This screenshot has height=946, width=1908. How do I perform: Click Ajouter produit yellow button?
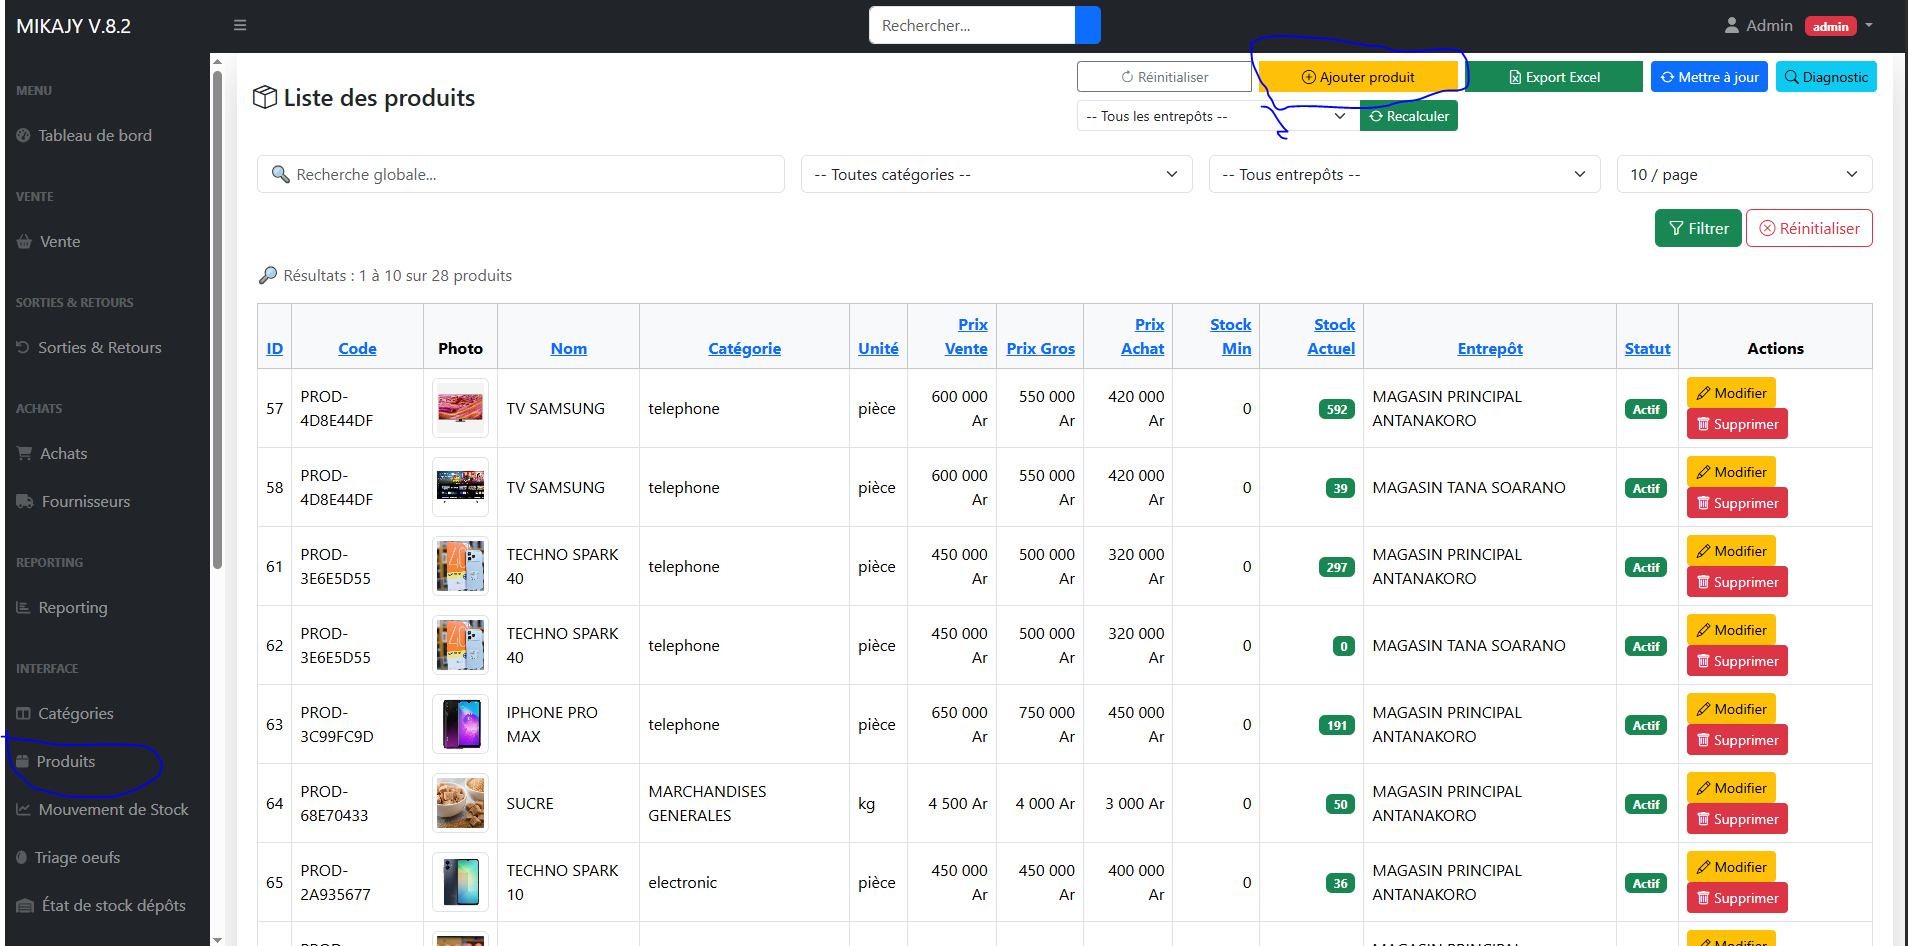(1357, 77)
